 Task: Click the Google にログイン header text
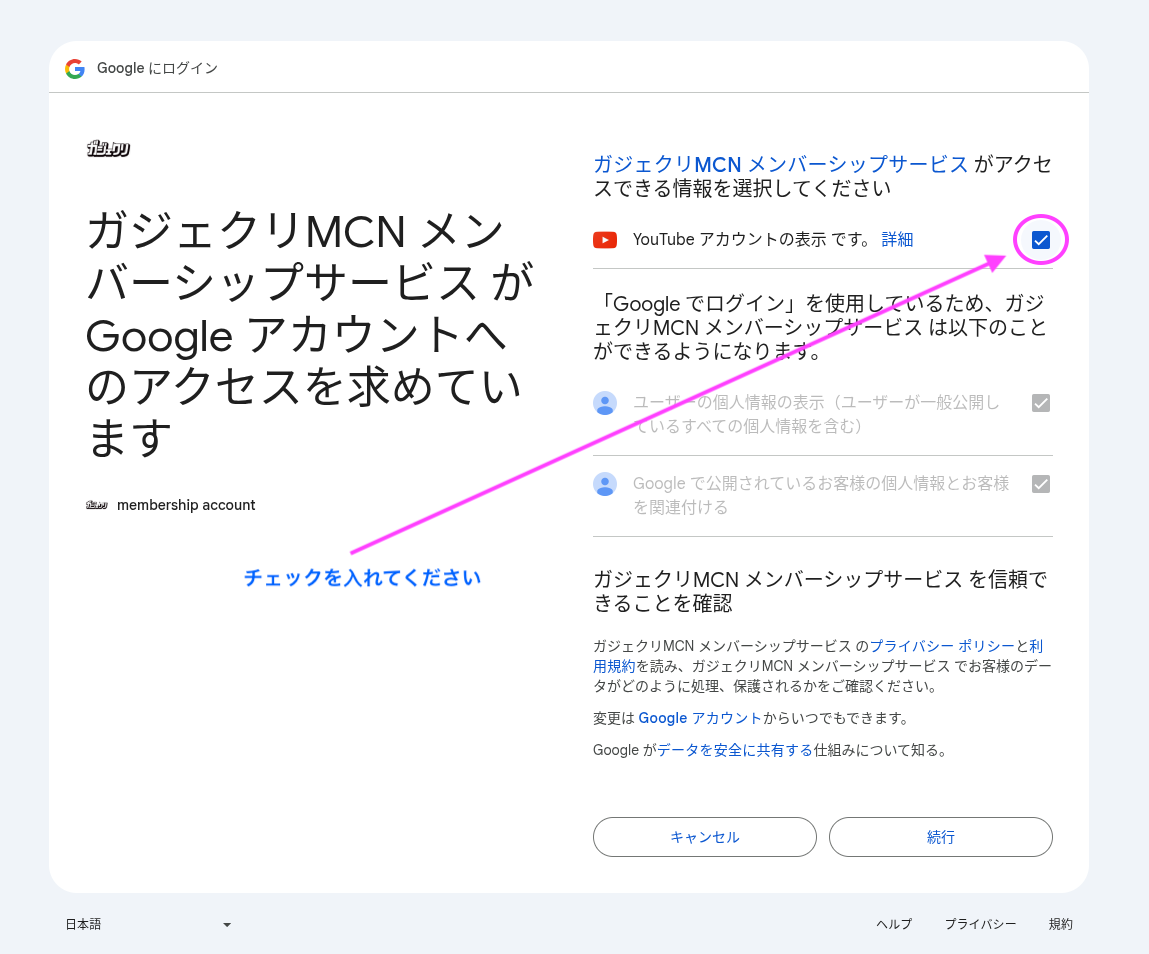pyautogui.click(x=158, y=68)
